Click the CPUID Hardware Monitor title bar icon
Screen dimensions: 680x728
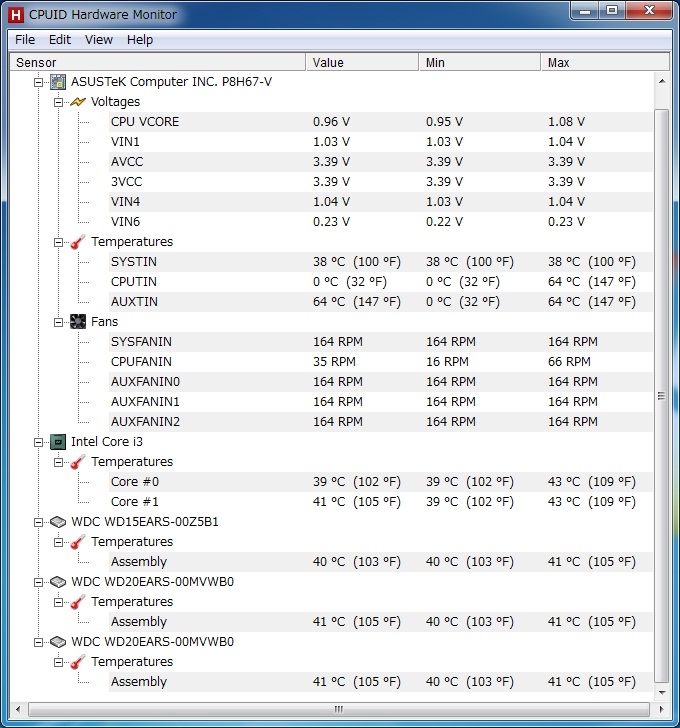pos(16,15)
